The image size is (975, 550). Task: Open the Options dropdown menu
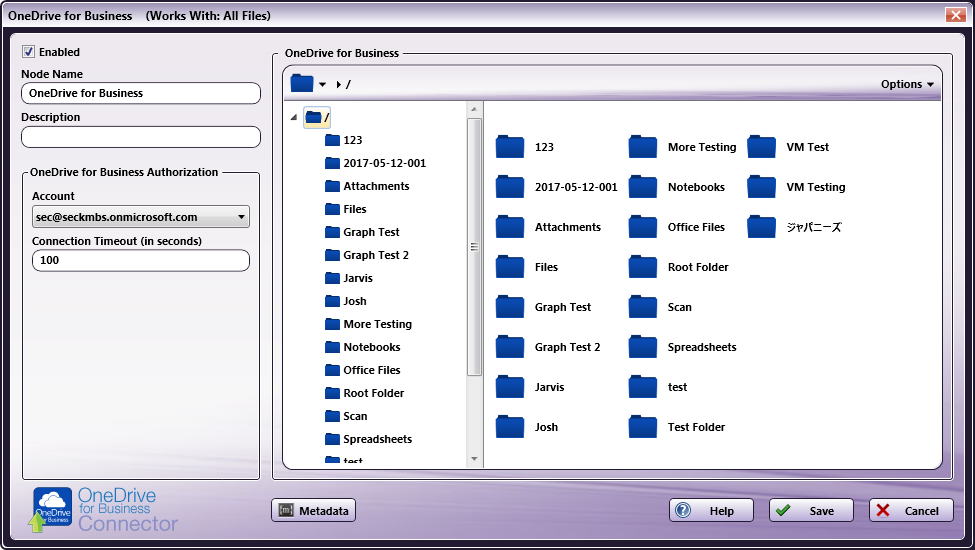(x=907, y=84)
